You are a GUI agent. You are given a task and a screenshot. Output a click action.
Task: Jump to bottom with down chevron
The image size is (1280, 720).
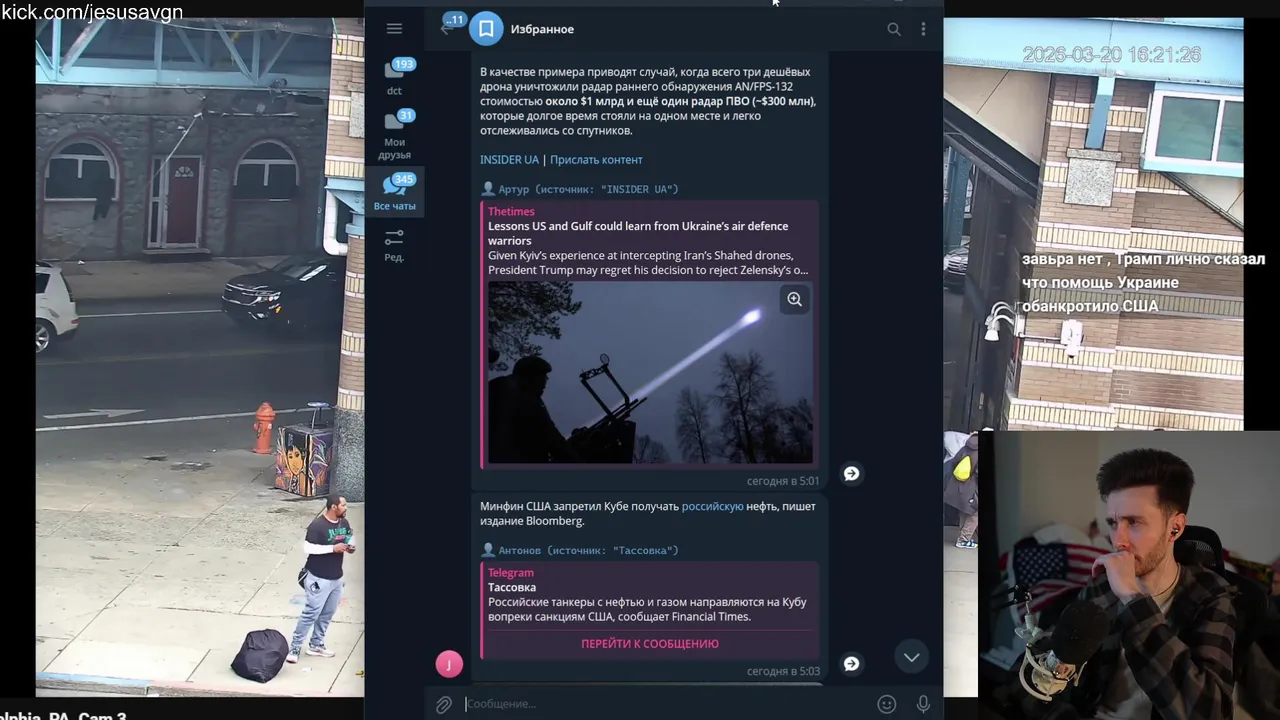(x=911, y=657)
